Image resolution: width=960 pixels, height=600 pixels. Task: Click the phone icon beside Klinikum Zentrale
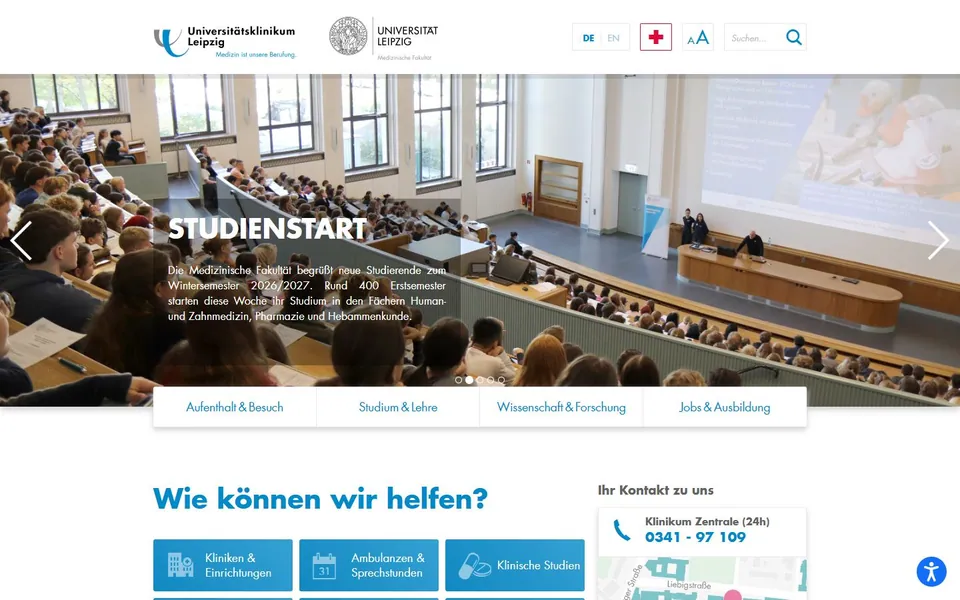click(x=622, y=530)
